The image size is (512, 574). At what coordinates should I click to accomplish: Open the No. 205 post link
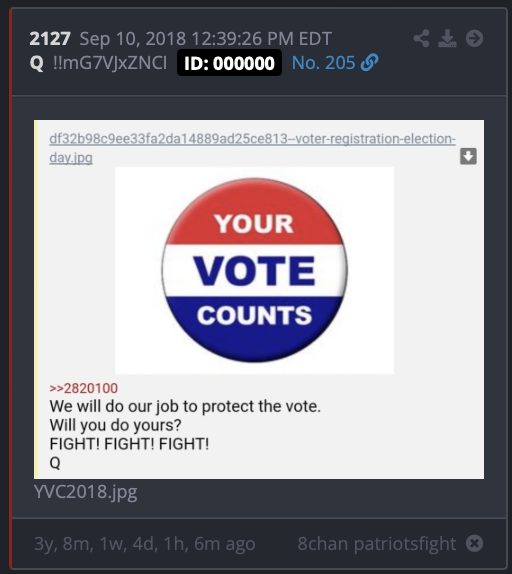click(324, 63)
